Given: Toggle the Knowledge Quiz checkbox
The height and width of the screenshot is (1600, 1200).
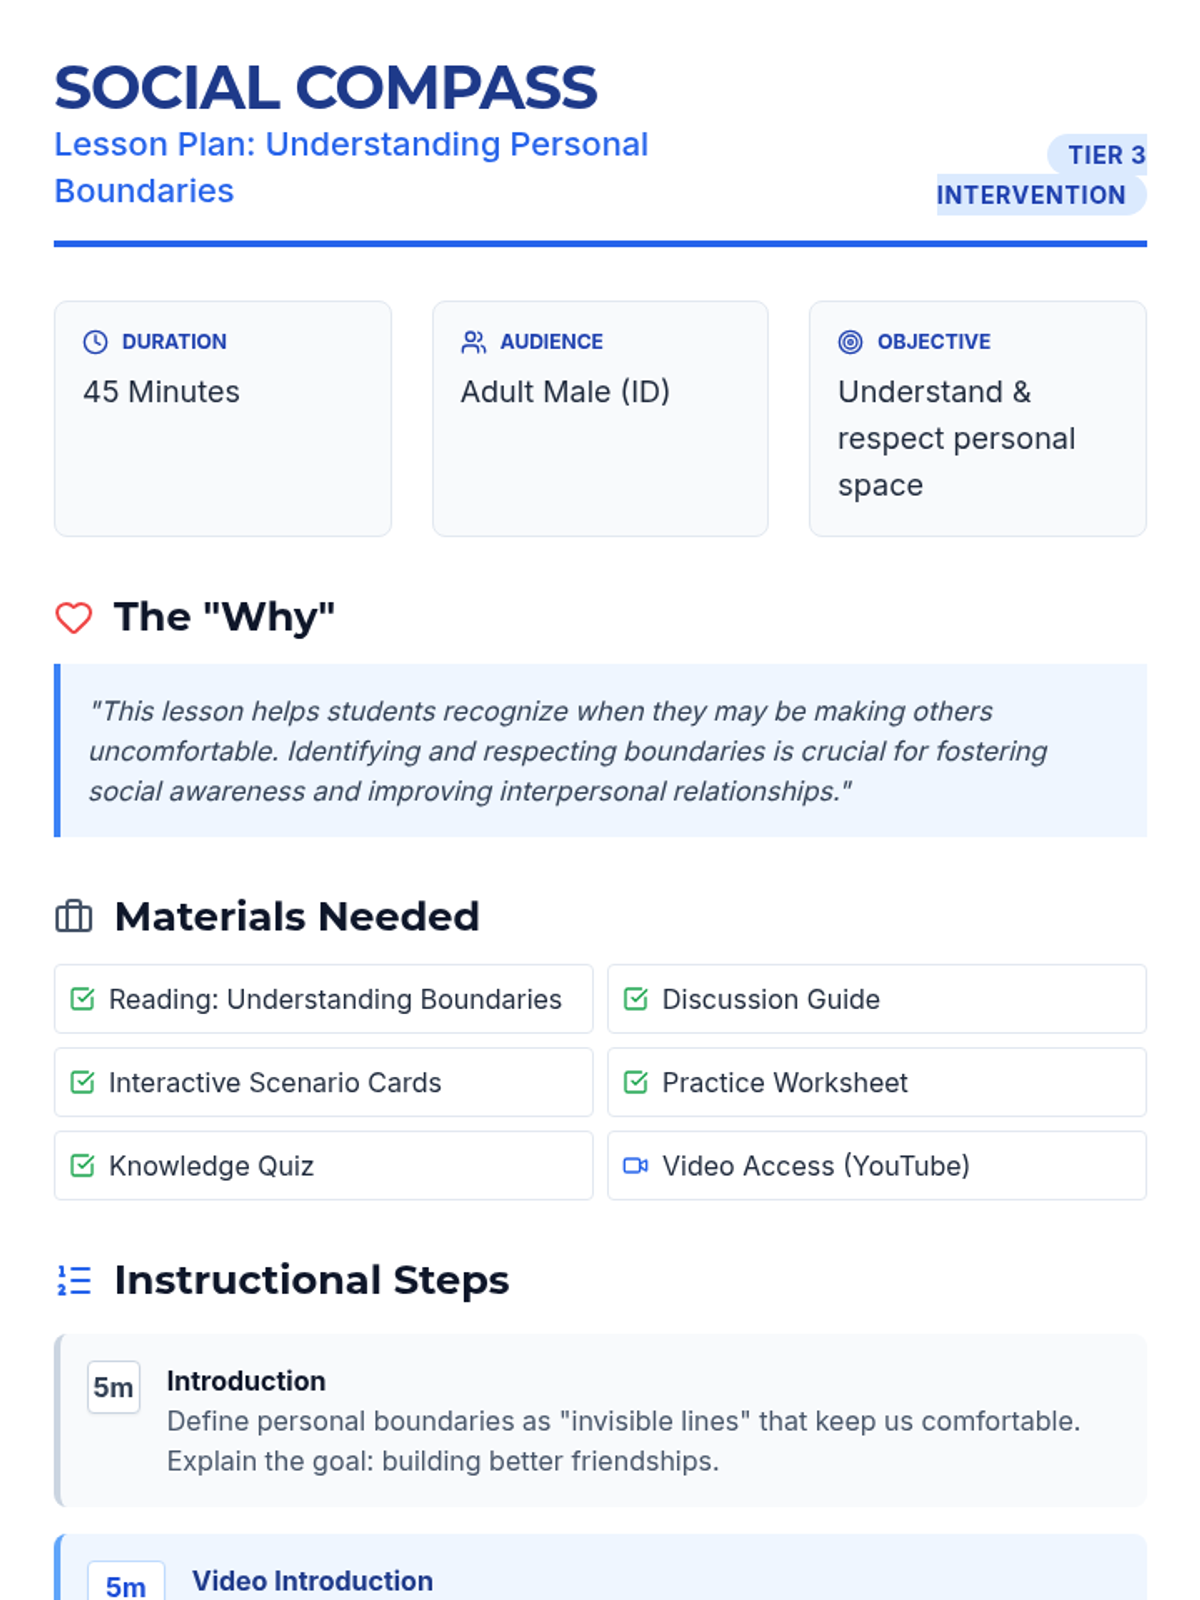Looking at the screenshot, I should (83, 1165).
